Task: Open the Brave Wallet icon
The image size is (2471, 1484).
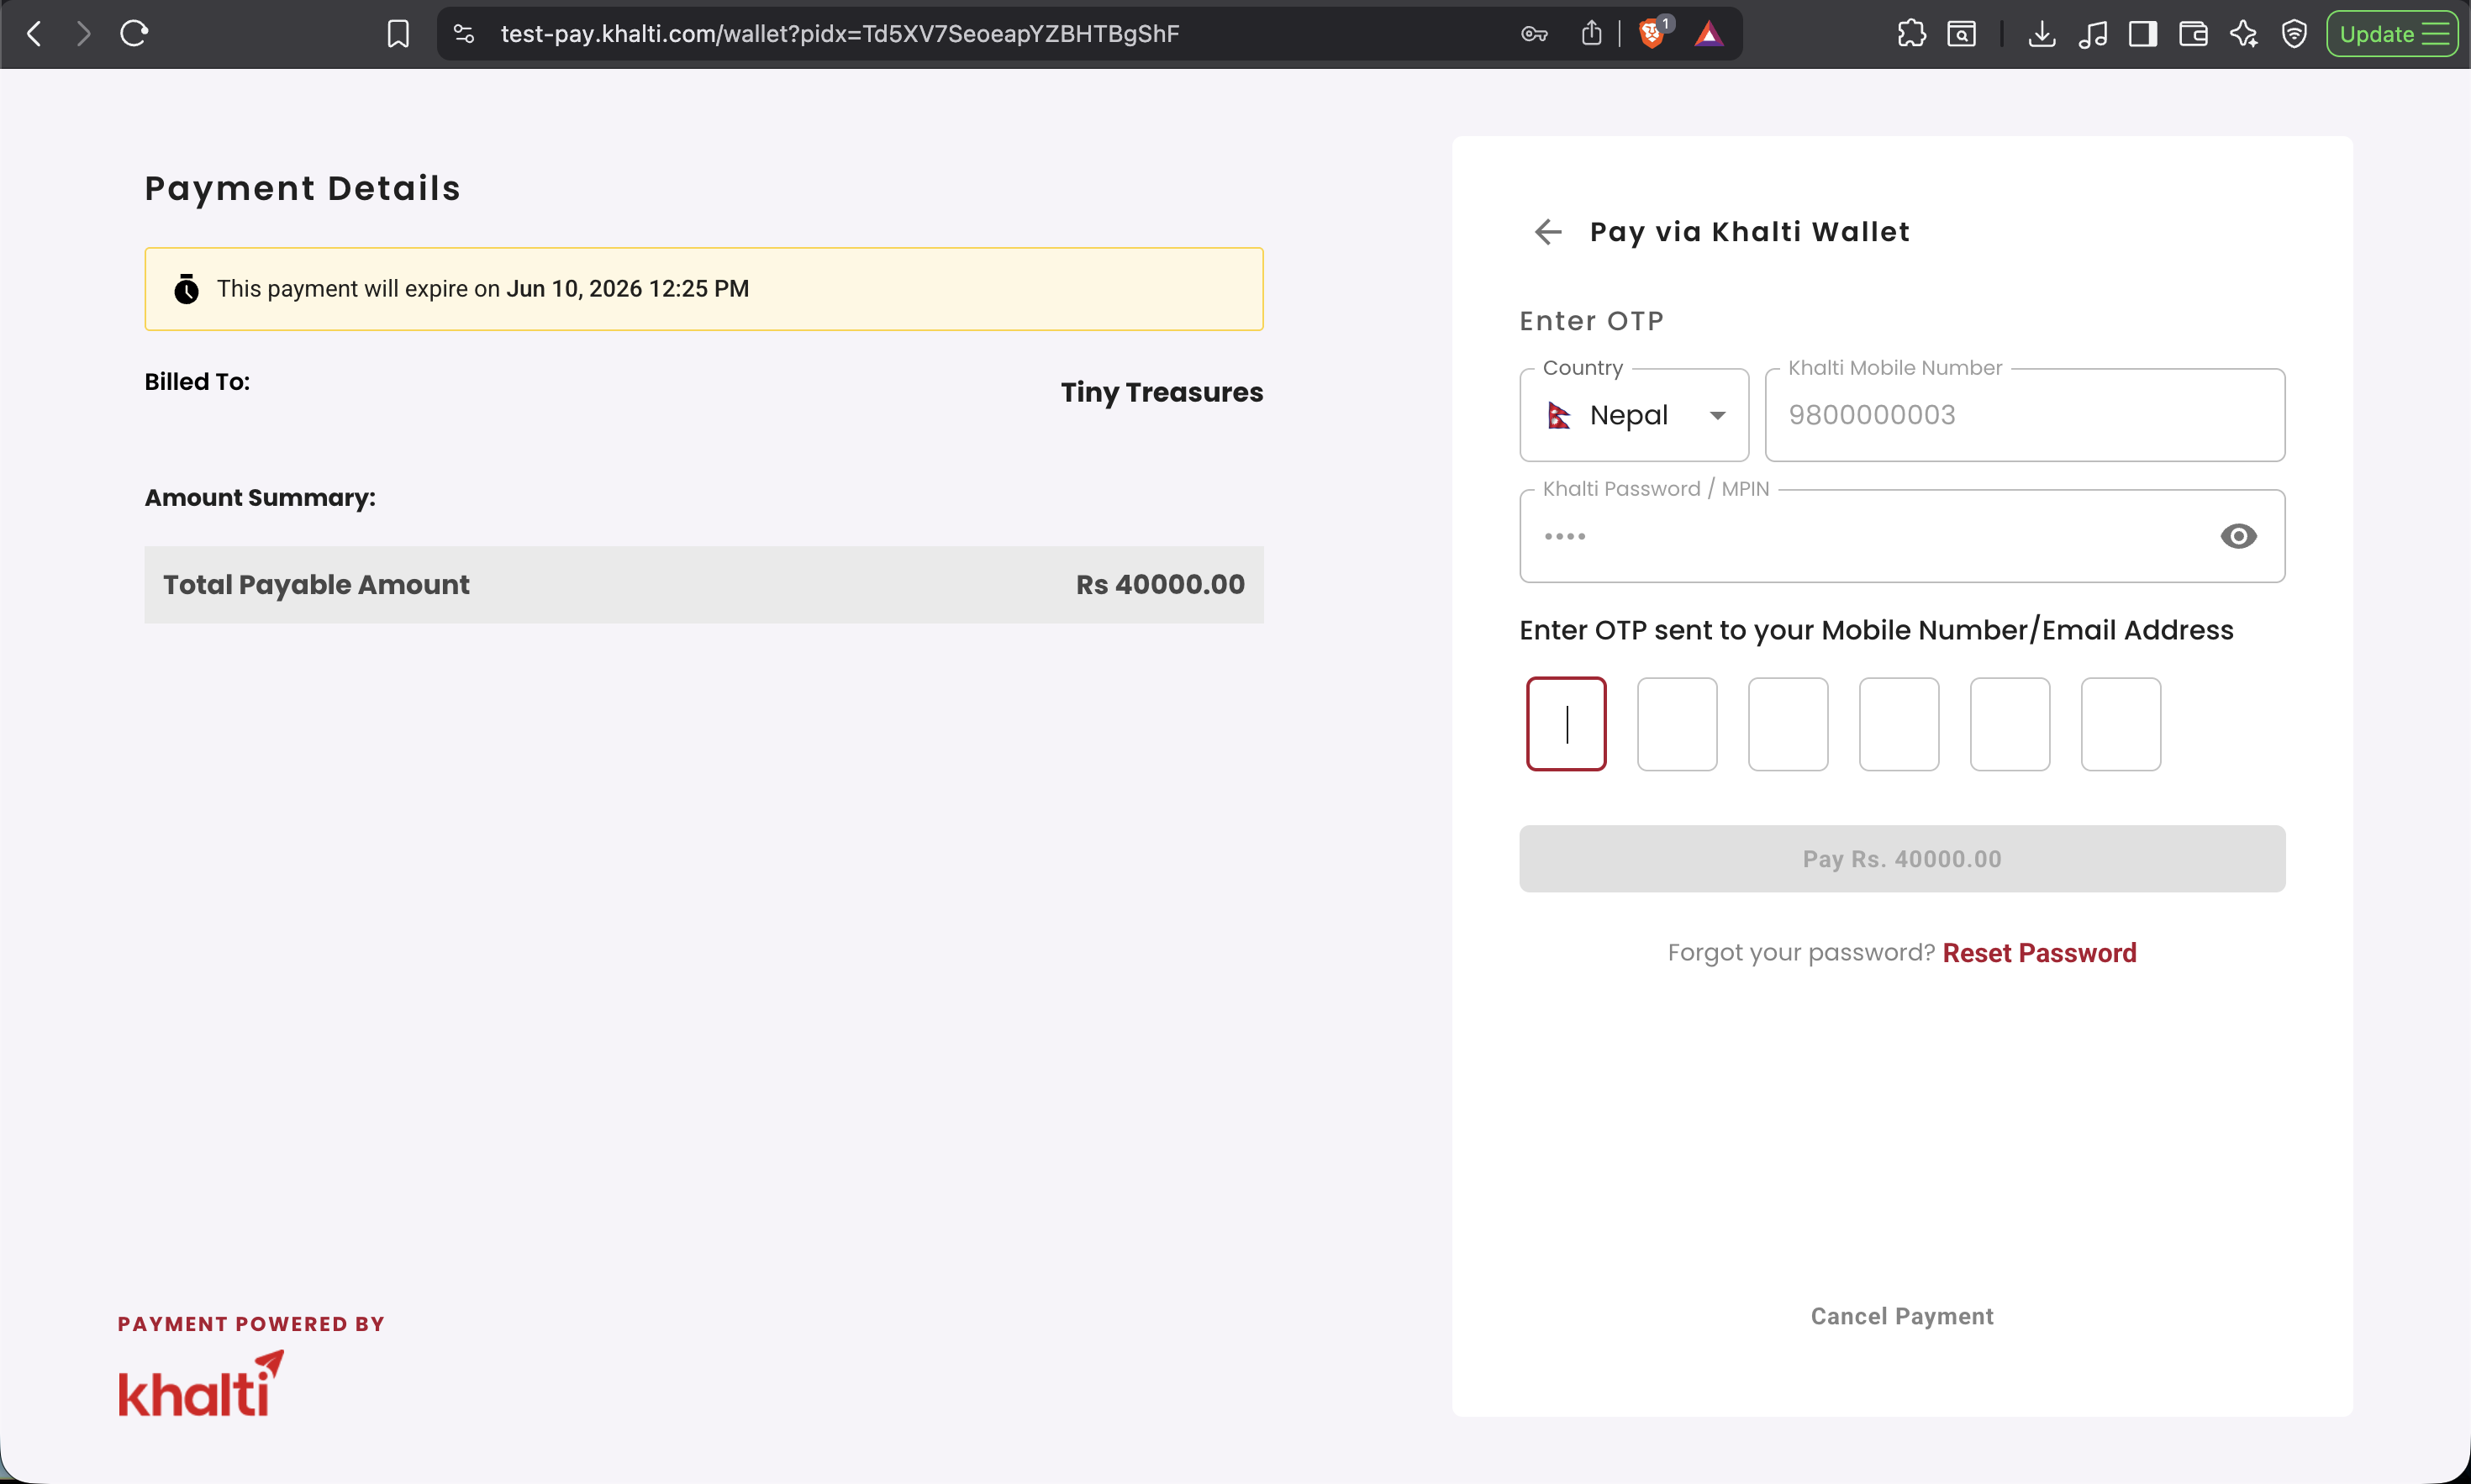Action: 2193,34
